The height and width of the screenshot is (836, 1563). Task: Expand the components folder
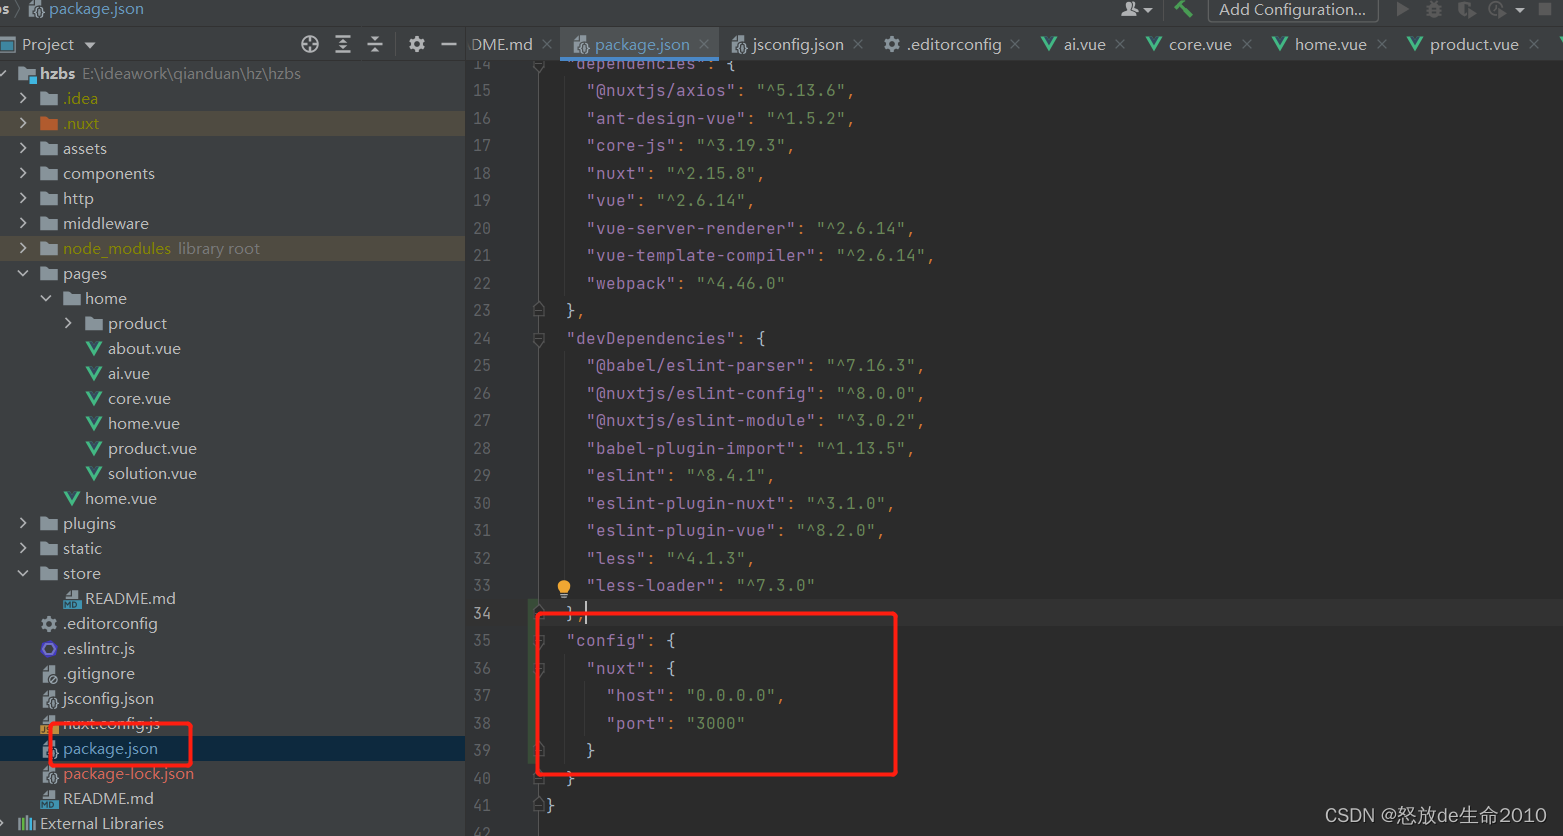click(24, 173)
